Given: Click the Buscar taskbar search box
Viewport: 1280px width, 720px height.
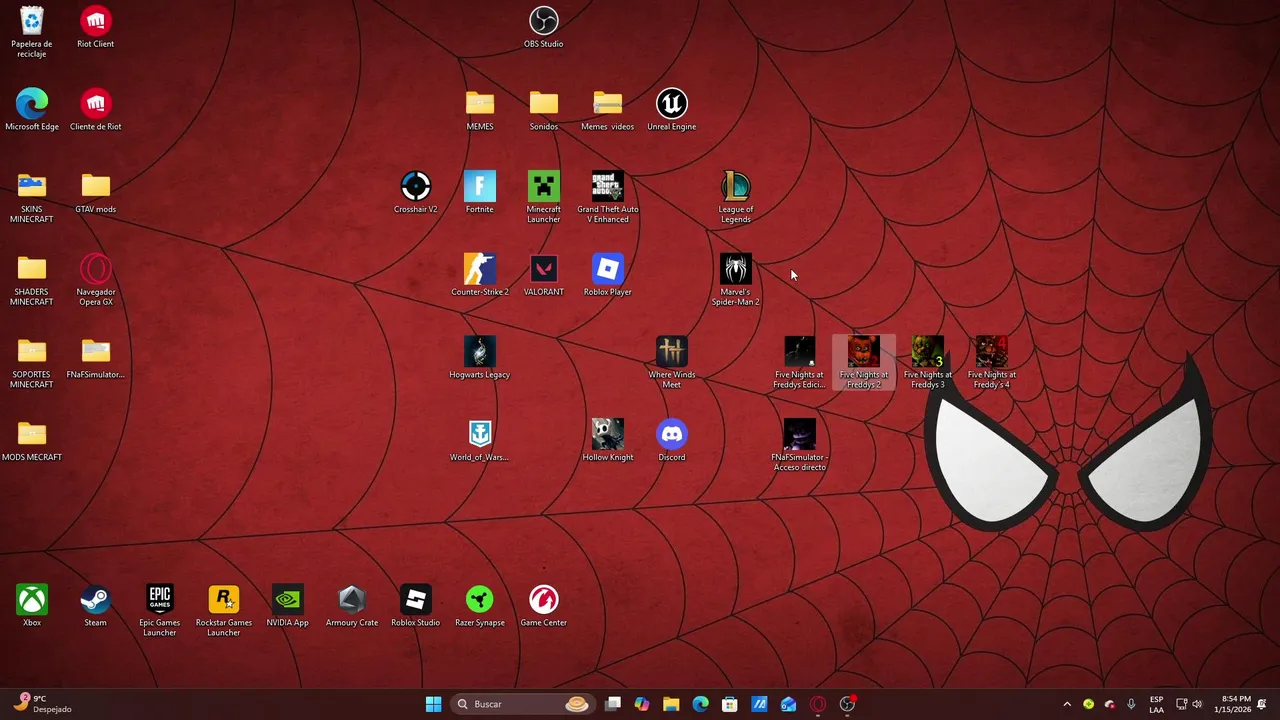Looking at the screenshot, I should (x=522, y=704).
